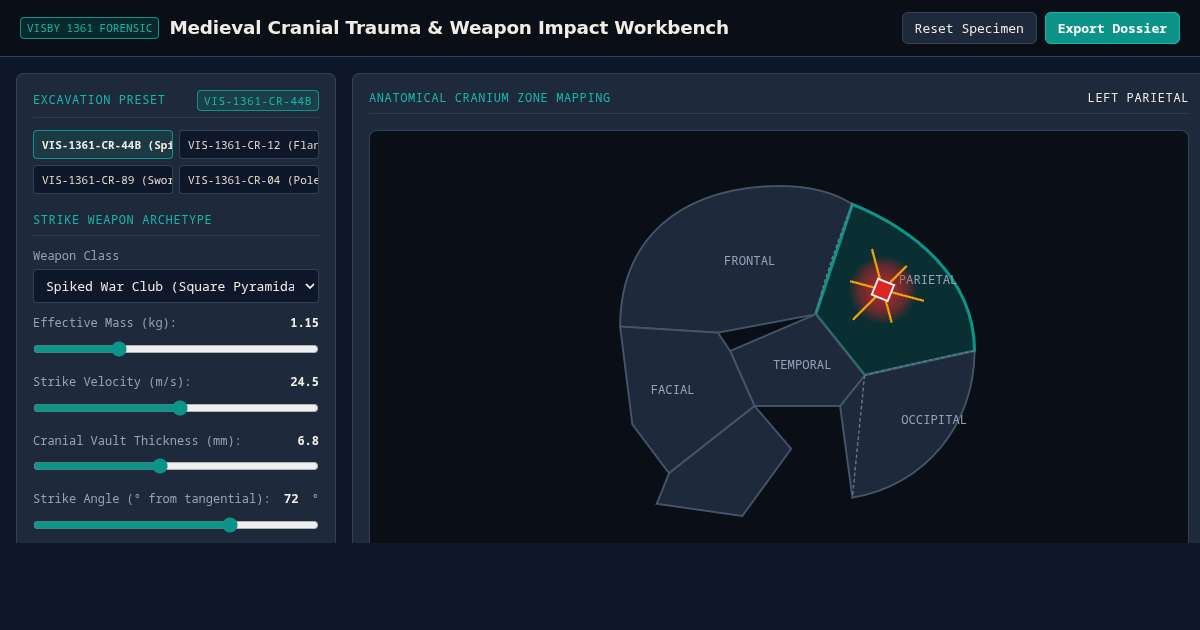Select preset VIS-1361-CR-44B
This screenshot has height=630, width=1200.
pyautogui.click(x=103, y=145)
